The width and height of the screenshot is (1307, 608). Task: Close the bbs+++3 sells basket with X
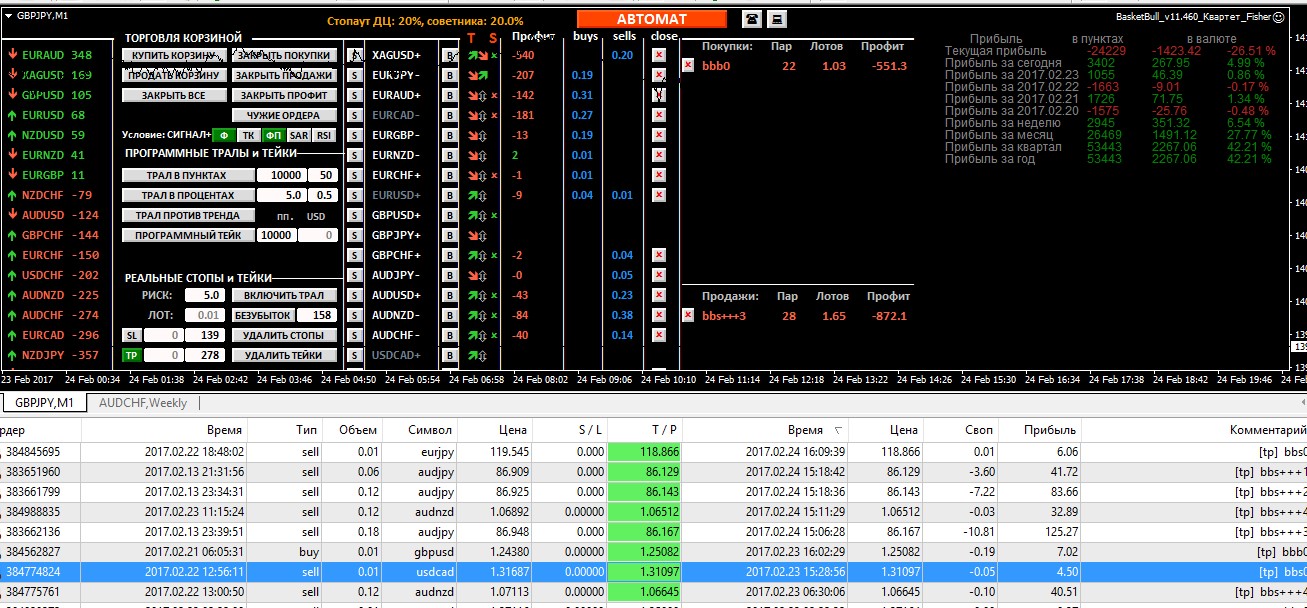click(688, 315)
